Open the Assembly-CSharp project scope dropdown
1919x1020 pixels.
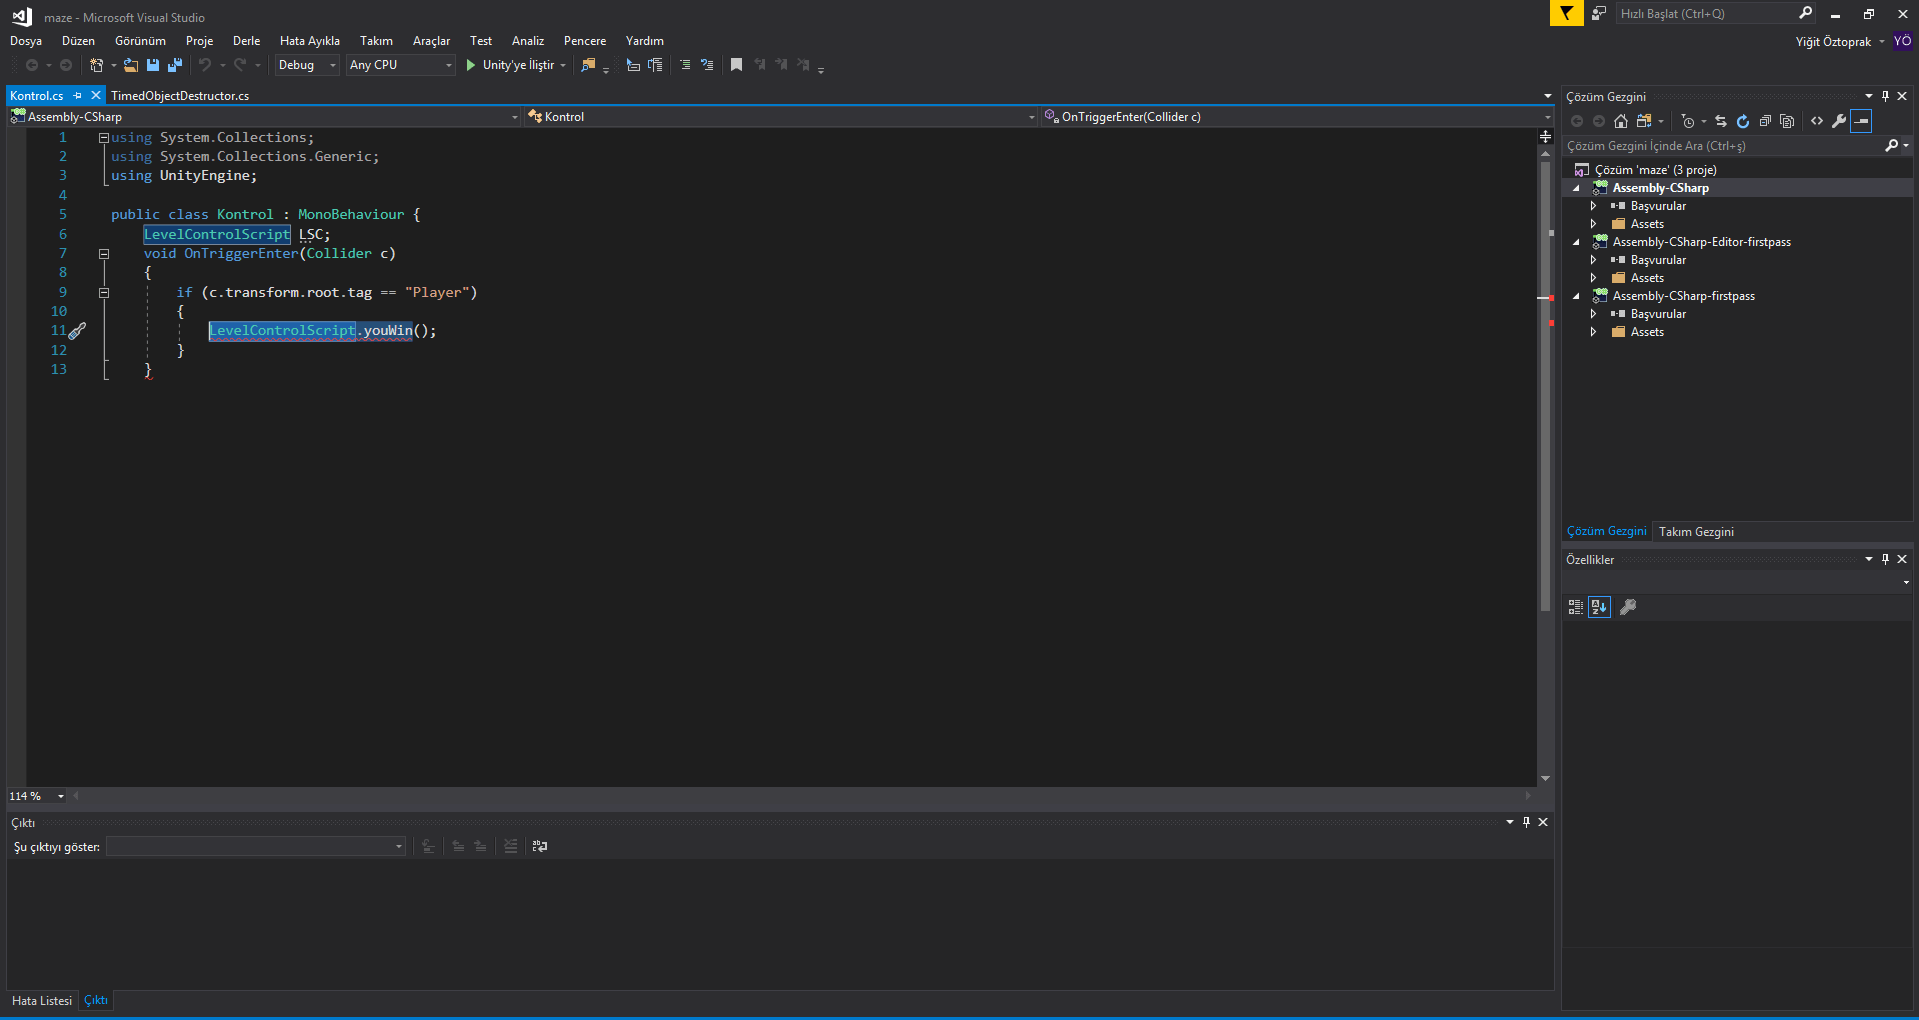[x=265, y=117]
